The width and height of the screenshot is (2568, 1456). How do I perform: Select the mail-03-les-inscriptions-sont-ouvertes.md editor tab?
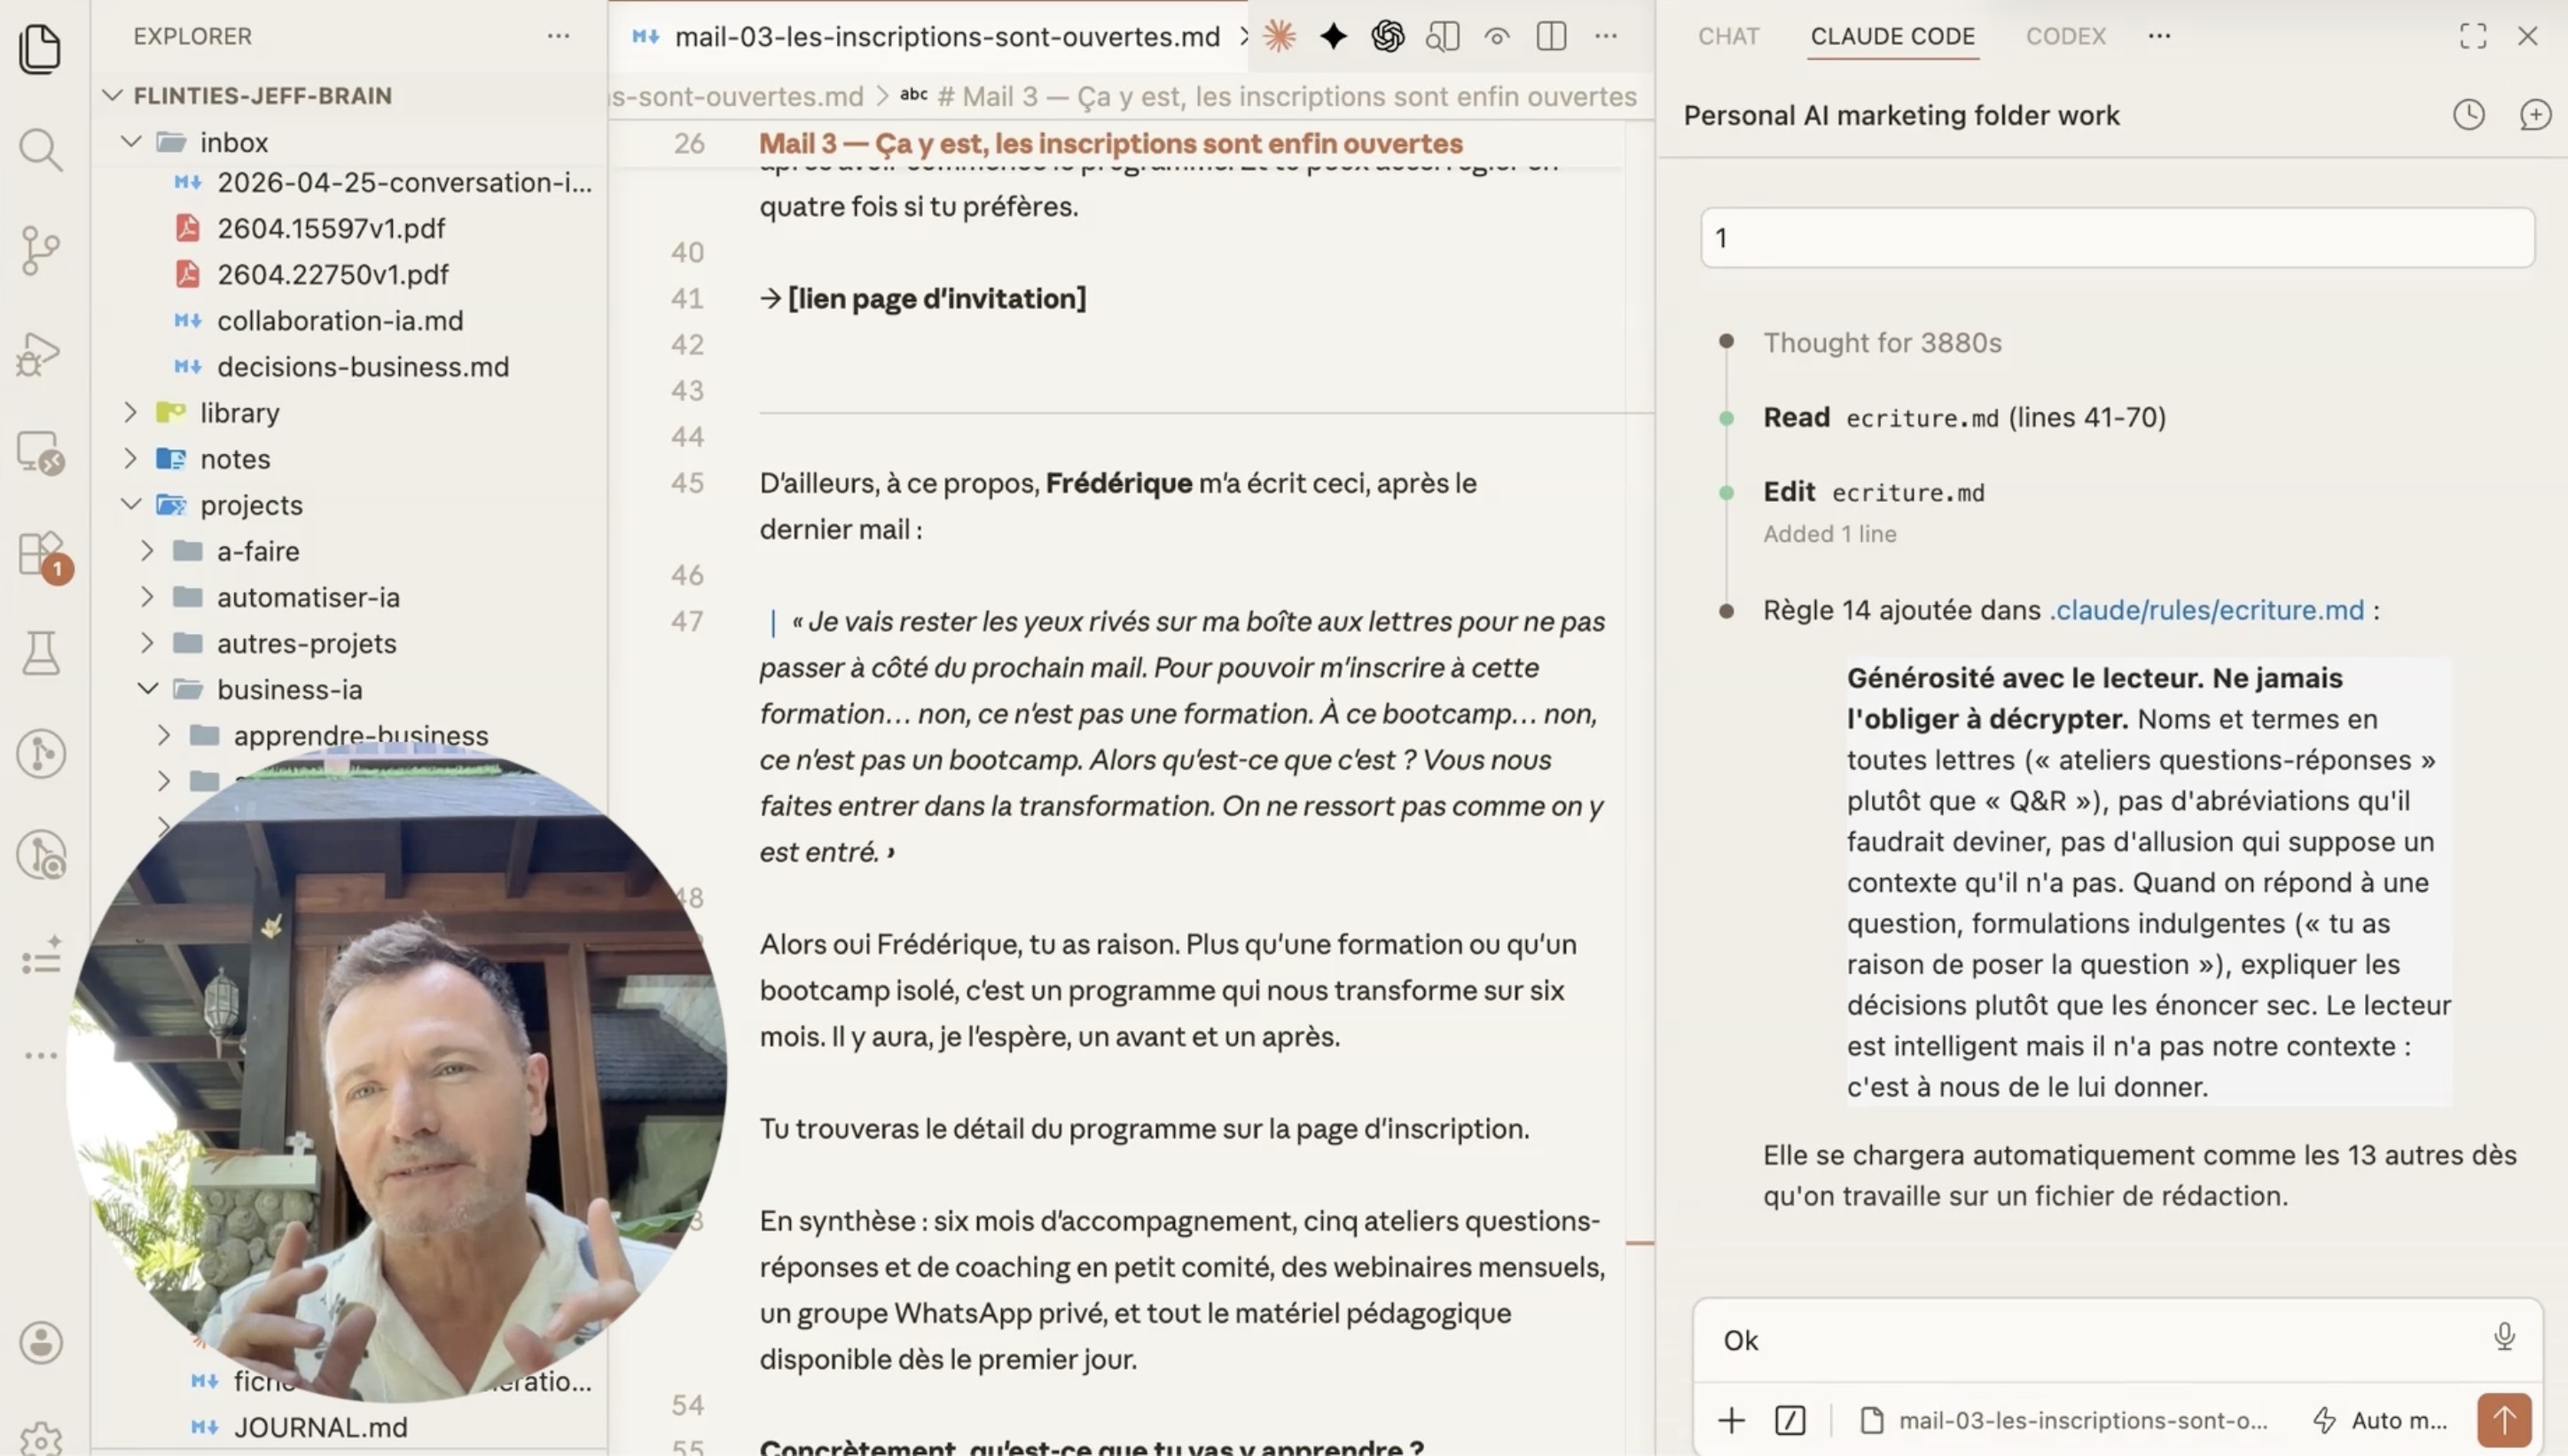[928, 36]
